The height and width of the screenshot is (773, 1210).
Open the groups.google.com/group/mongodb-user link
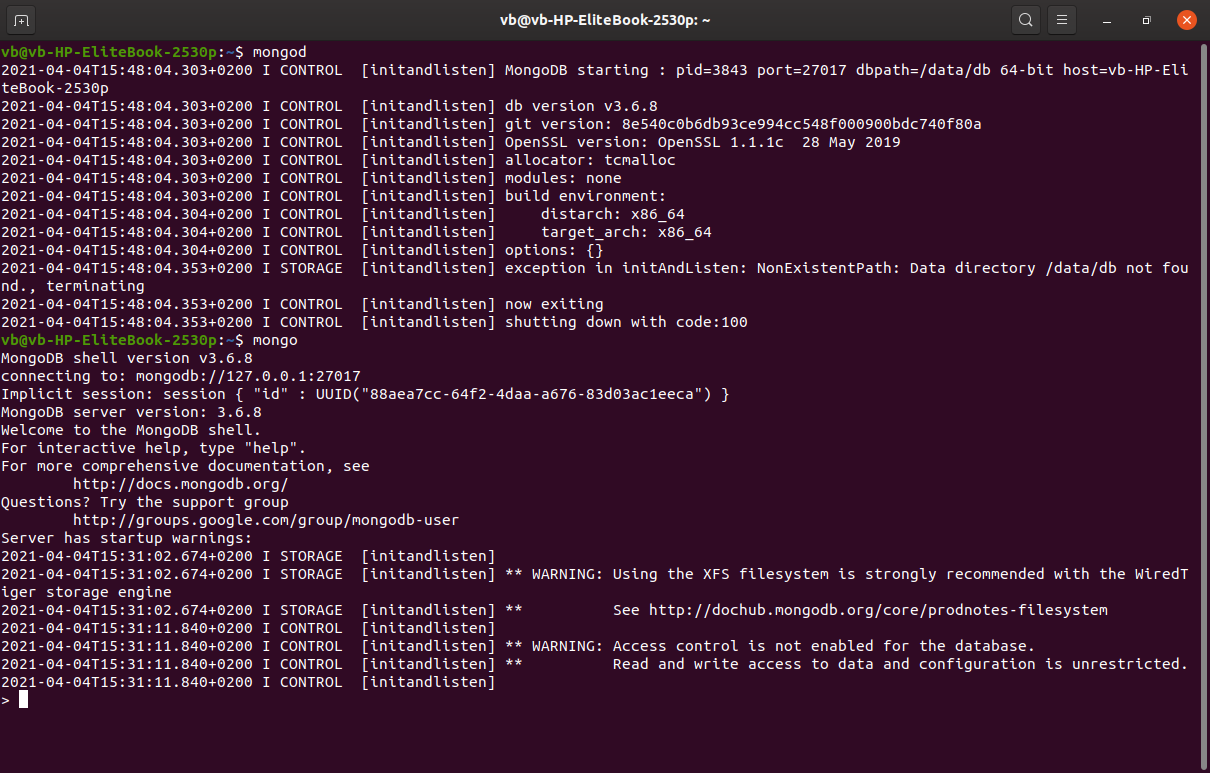266,520
